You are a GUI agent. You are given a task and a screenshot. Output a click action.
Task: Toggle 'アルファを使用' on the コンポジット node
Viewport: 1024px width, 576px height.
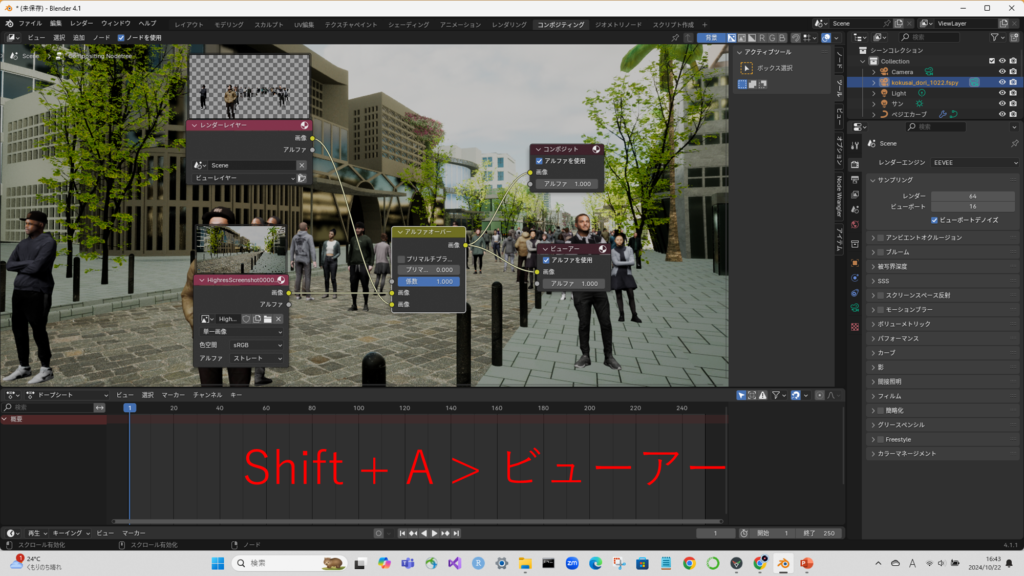[x=541, y=160]
